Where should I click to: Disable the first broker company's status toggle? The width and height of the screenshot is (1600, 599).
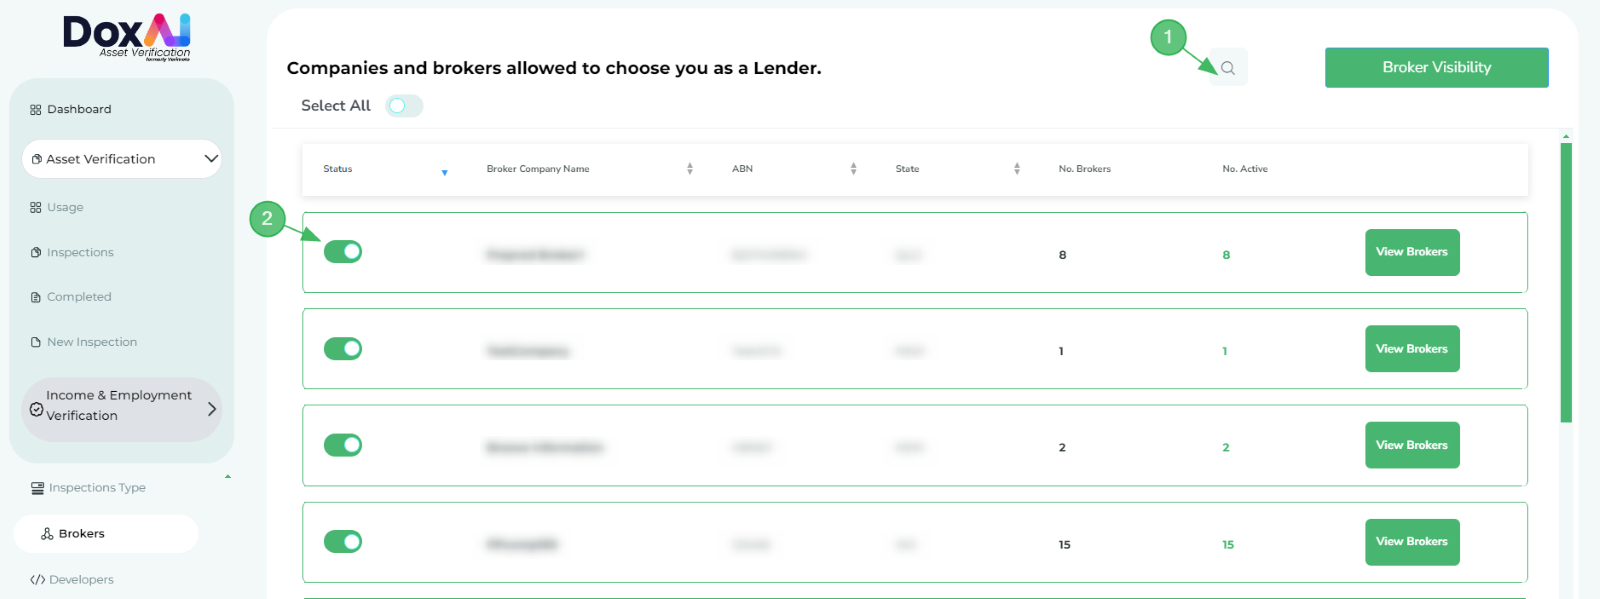coord(343,252)
